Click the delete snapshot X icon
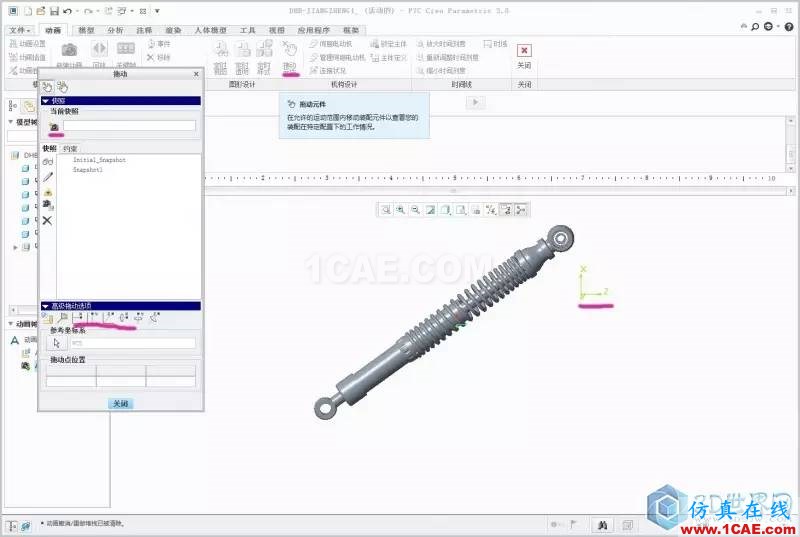The width and height of the screenshot is (800, 537). click(x=47, y=220)
